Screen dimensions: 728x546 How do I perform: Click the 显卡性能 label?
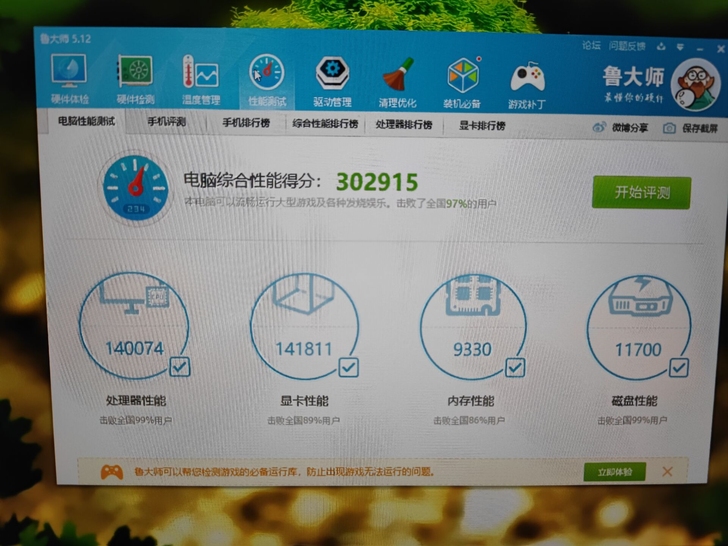304,401
